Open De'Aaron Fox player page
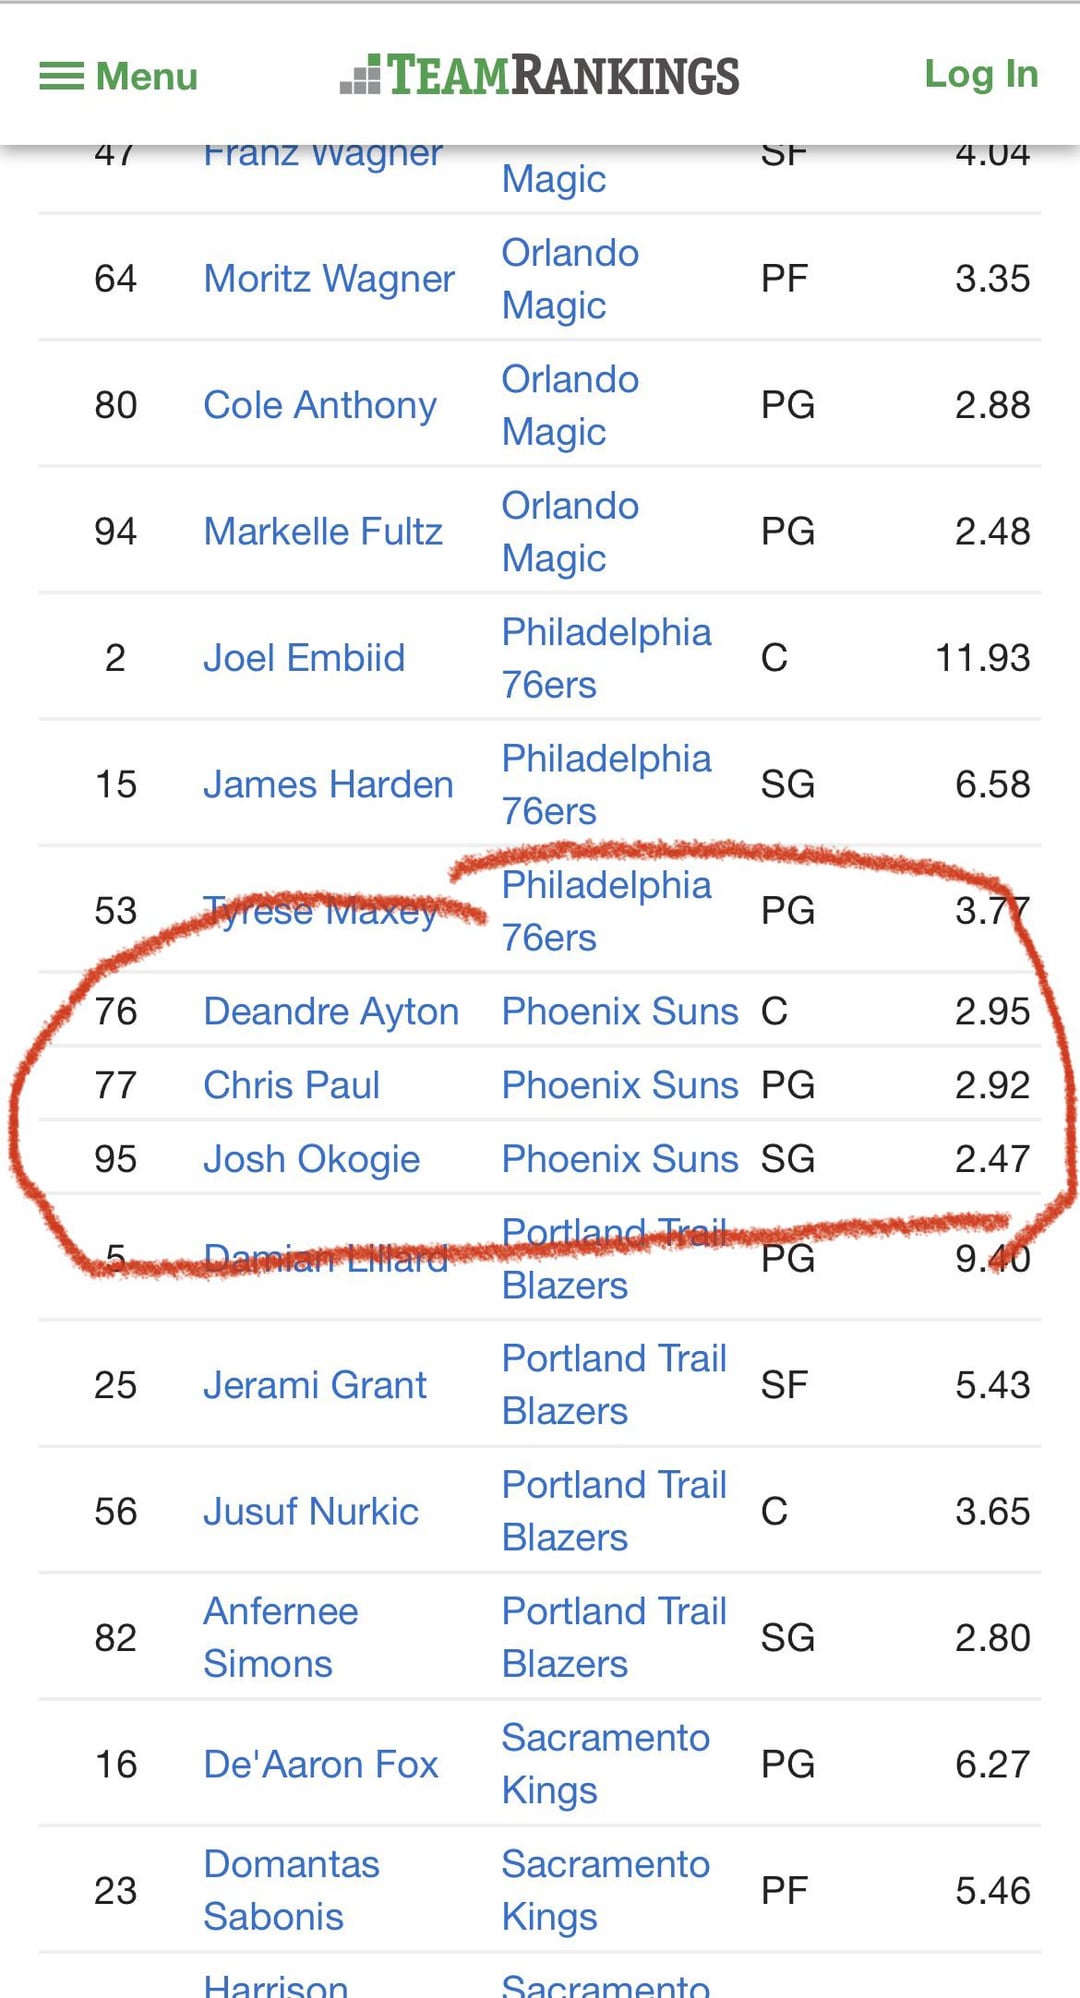 (321, 1764)
